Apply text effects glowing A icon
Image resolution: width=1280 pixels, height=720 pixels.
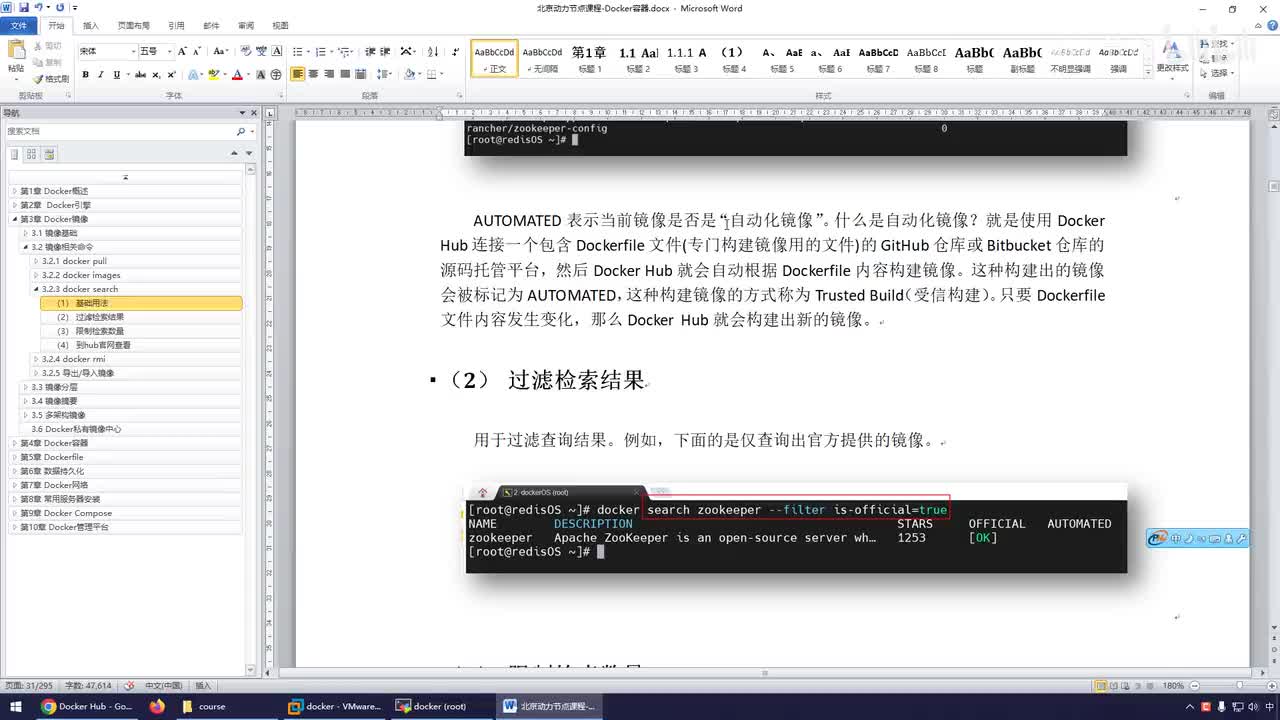coord(194,75)
